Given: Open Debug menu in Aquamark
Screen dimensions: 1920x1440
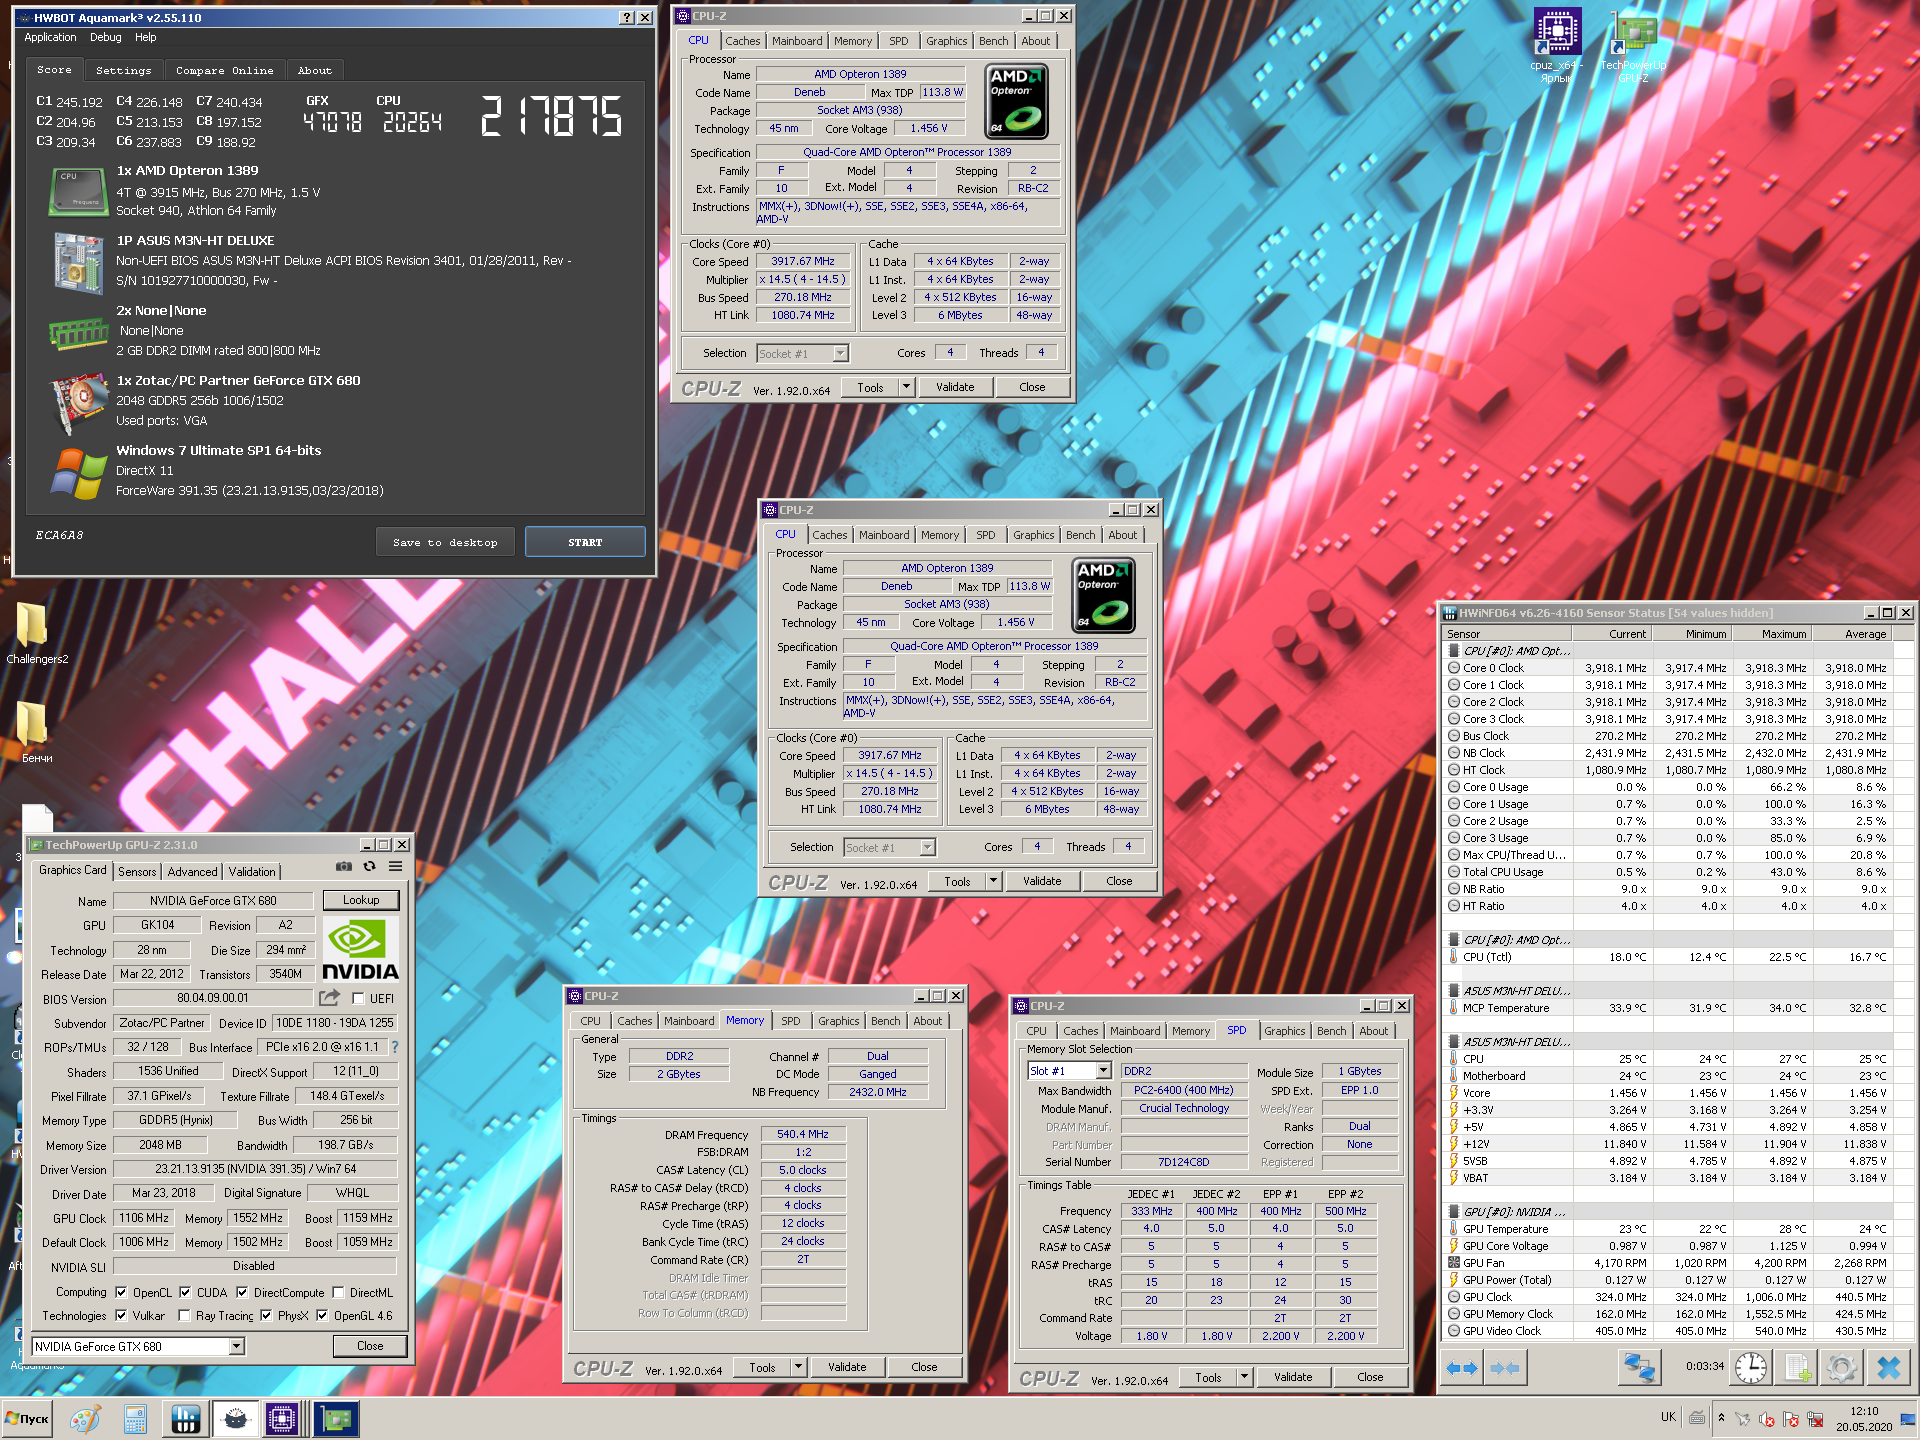Looking at the screenshot, I should point(106,38).
